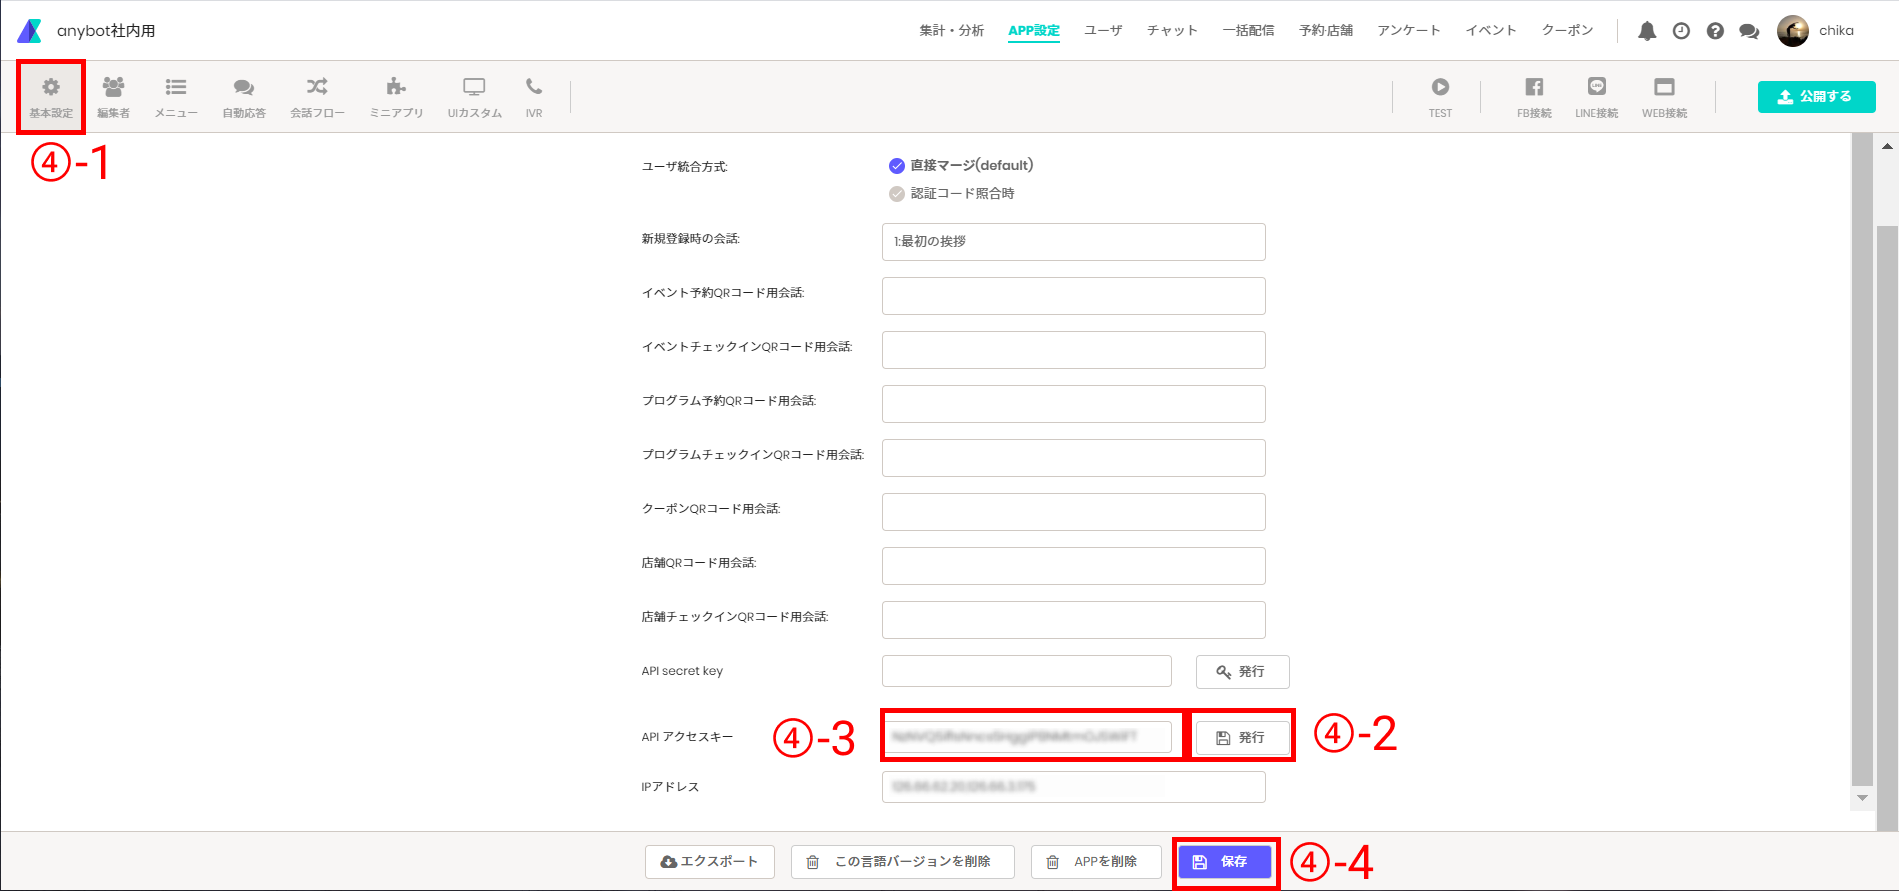Click the 新規登録時の会話 field

point(1073,242)
